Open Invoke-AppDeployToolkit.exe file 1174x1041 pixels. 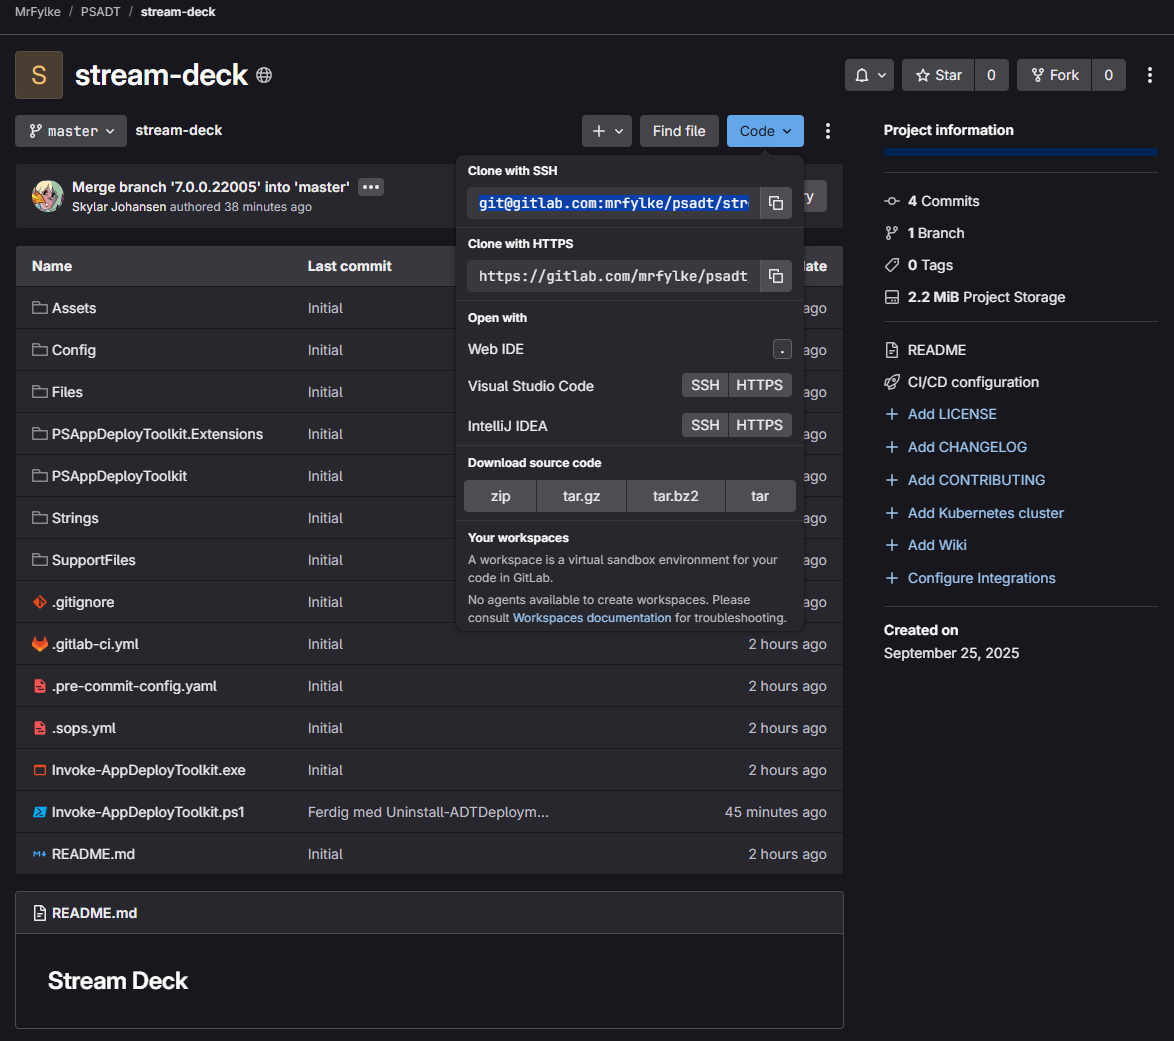coord(148,769)
